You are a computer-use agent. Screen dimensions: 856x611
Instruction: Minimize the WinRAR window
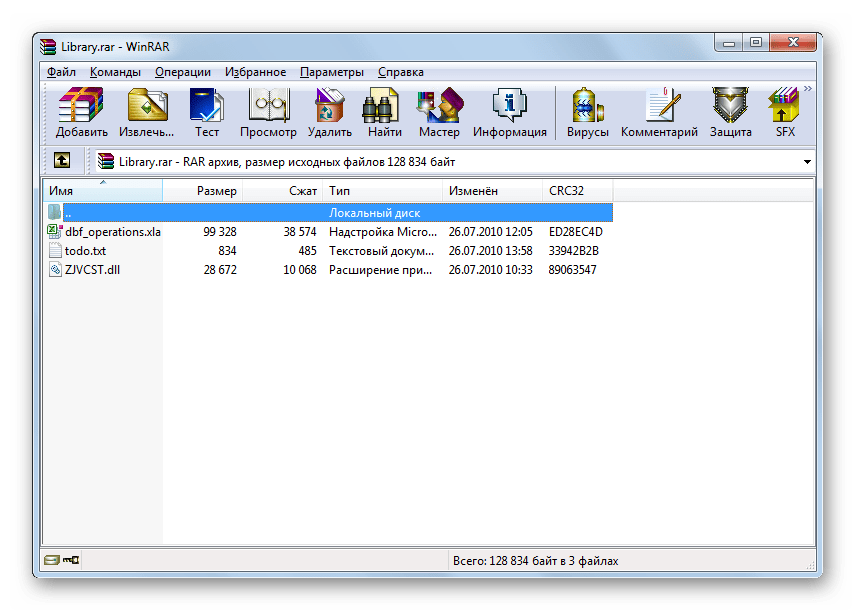[x=729, y=43]
